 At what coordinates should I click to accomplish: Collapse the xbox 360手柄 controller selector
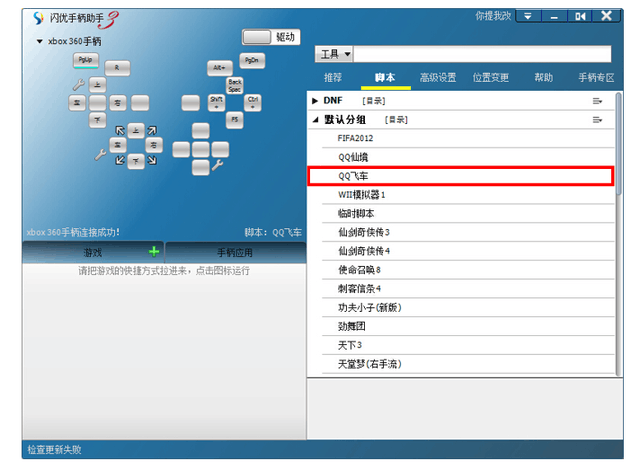(x=40, y=41)
